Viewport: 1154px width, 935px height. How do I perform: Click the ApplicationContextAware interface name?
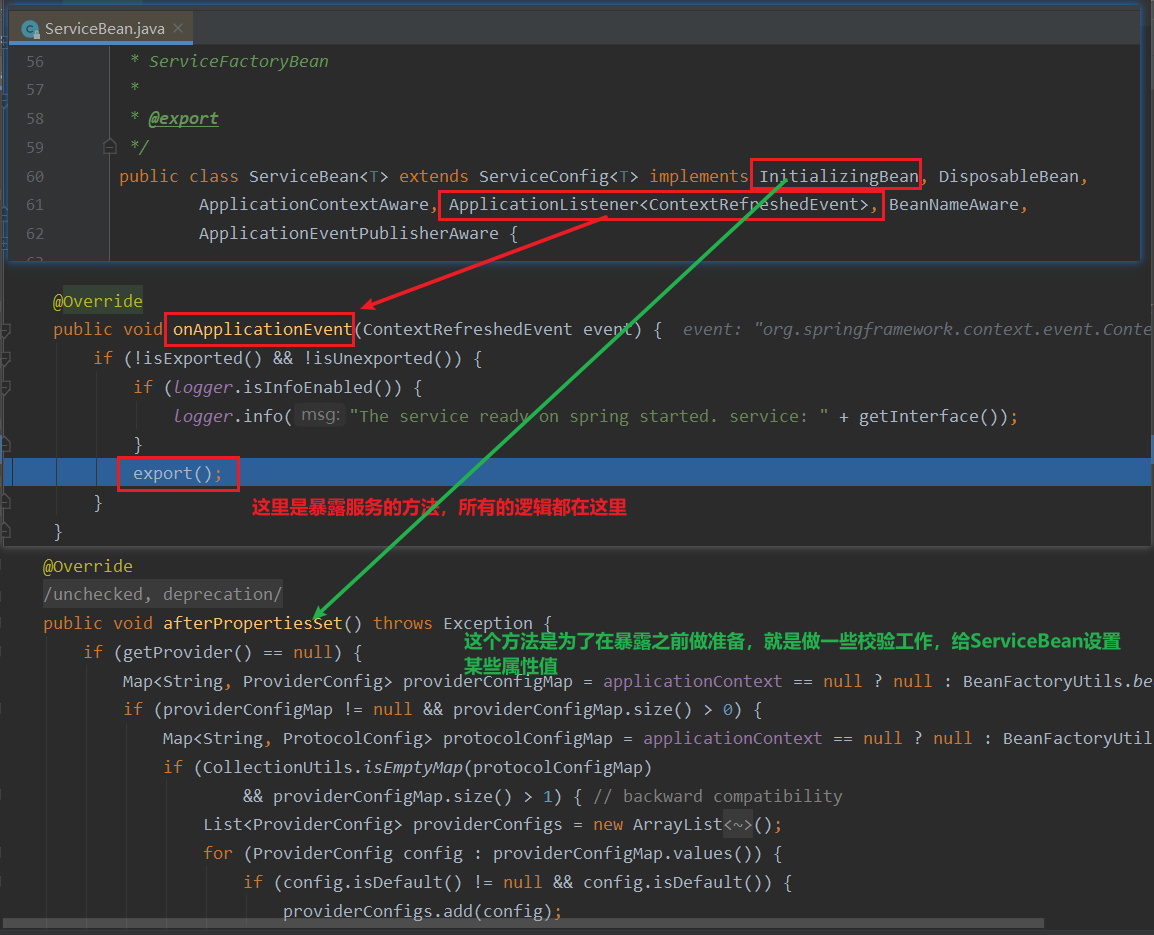(314, 205)
